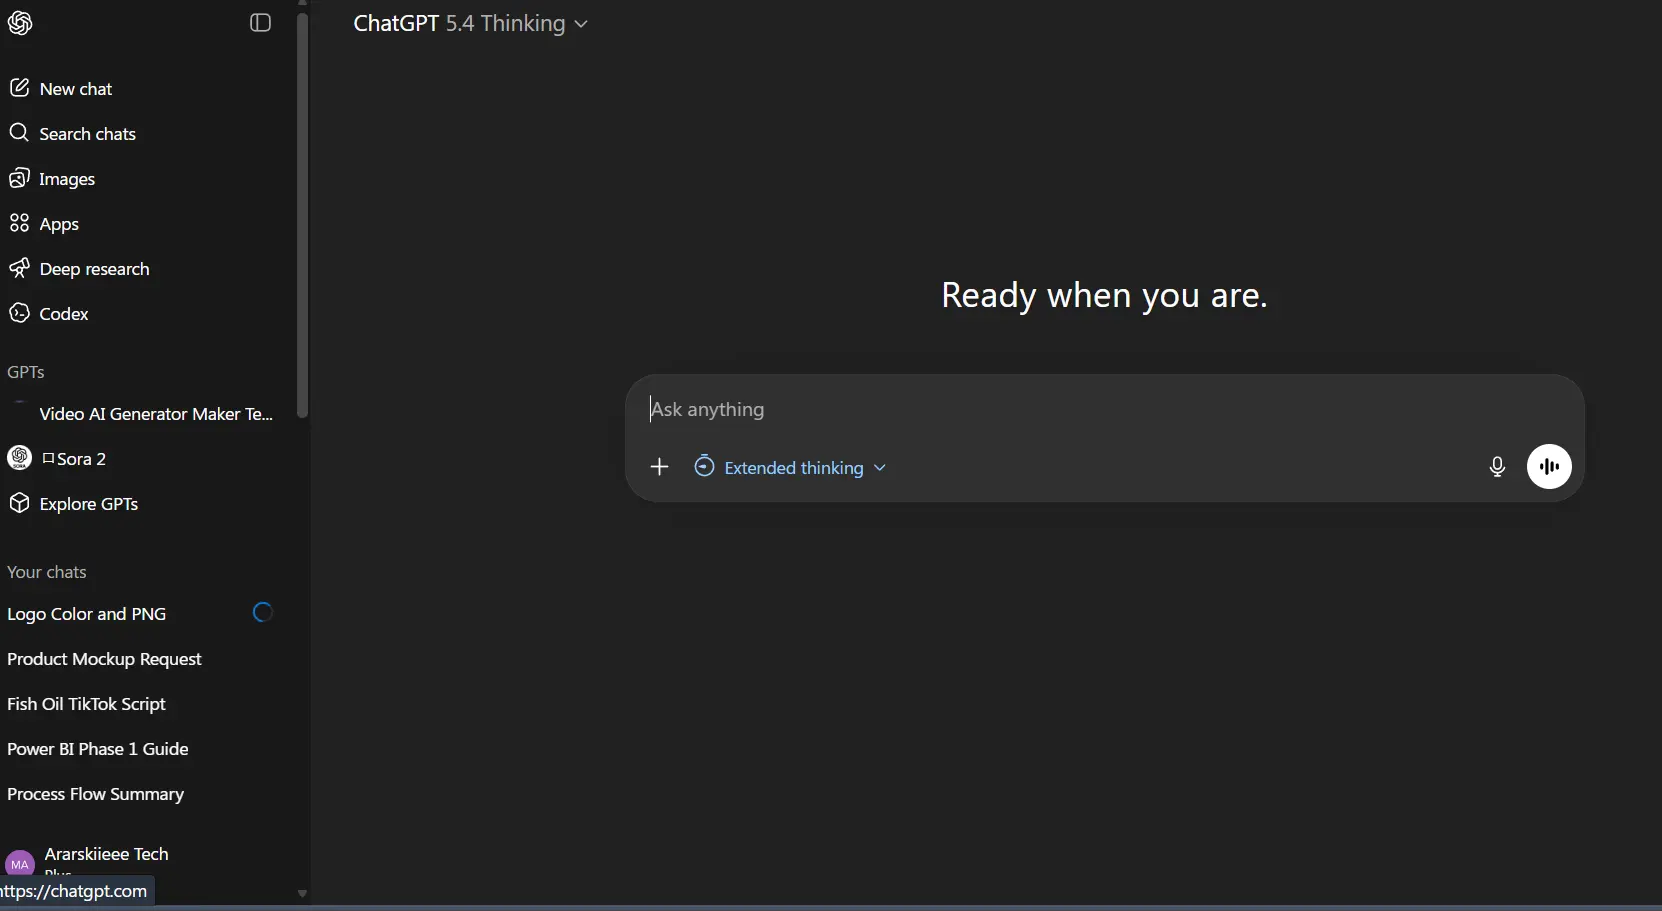Viewport: 1662px width, 911px height.
Task: Start voice mode with the waveform button
Action: click(x=1549, y=467)
